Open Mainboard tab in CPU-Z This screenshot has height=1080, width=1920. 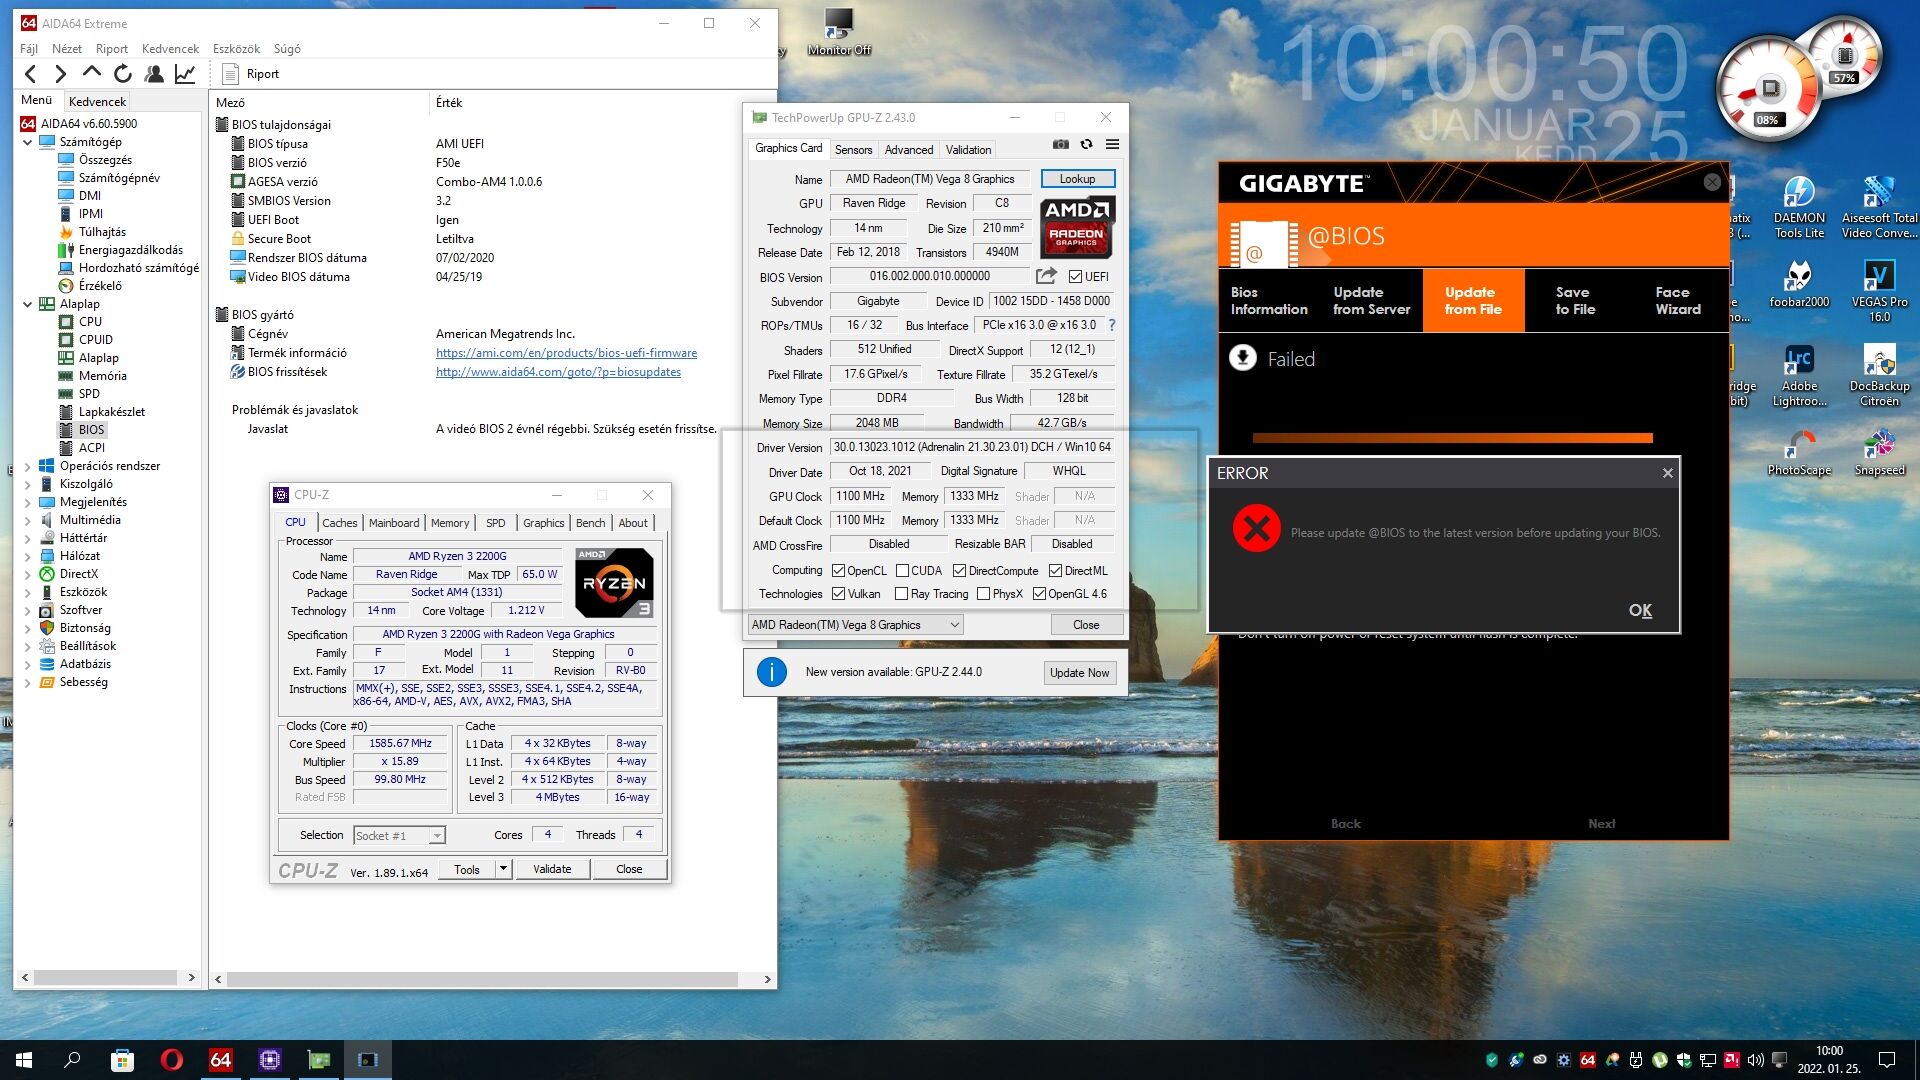[394, 523]
